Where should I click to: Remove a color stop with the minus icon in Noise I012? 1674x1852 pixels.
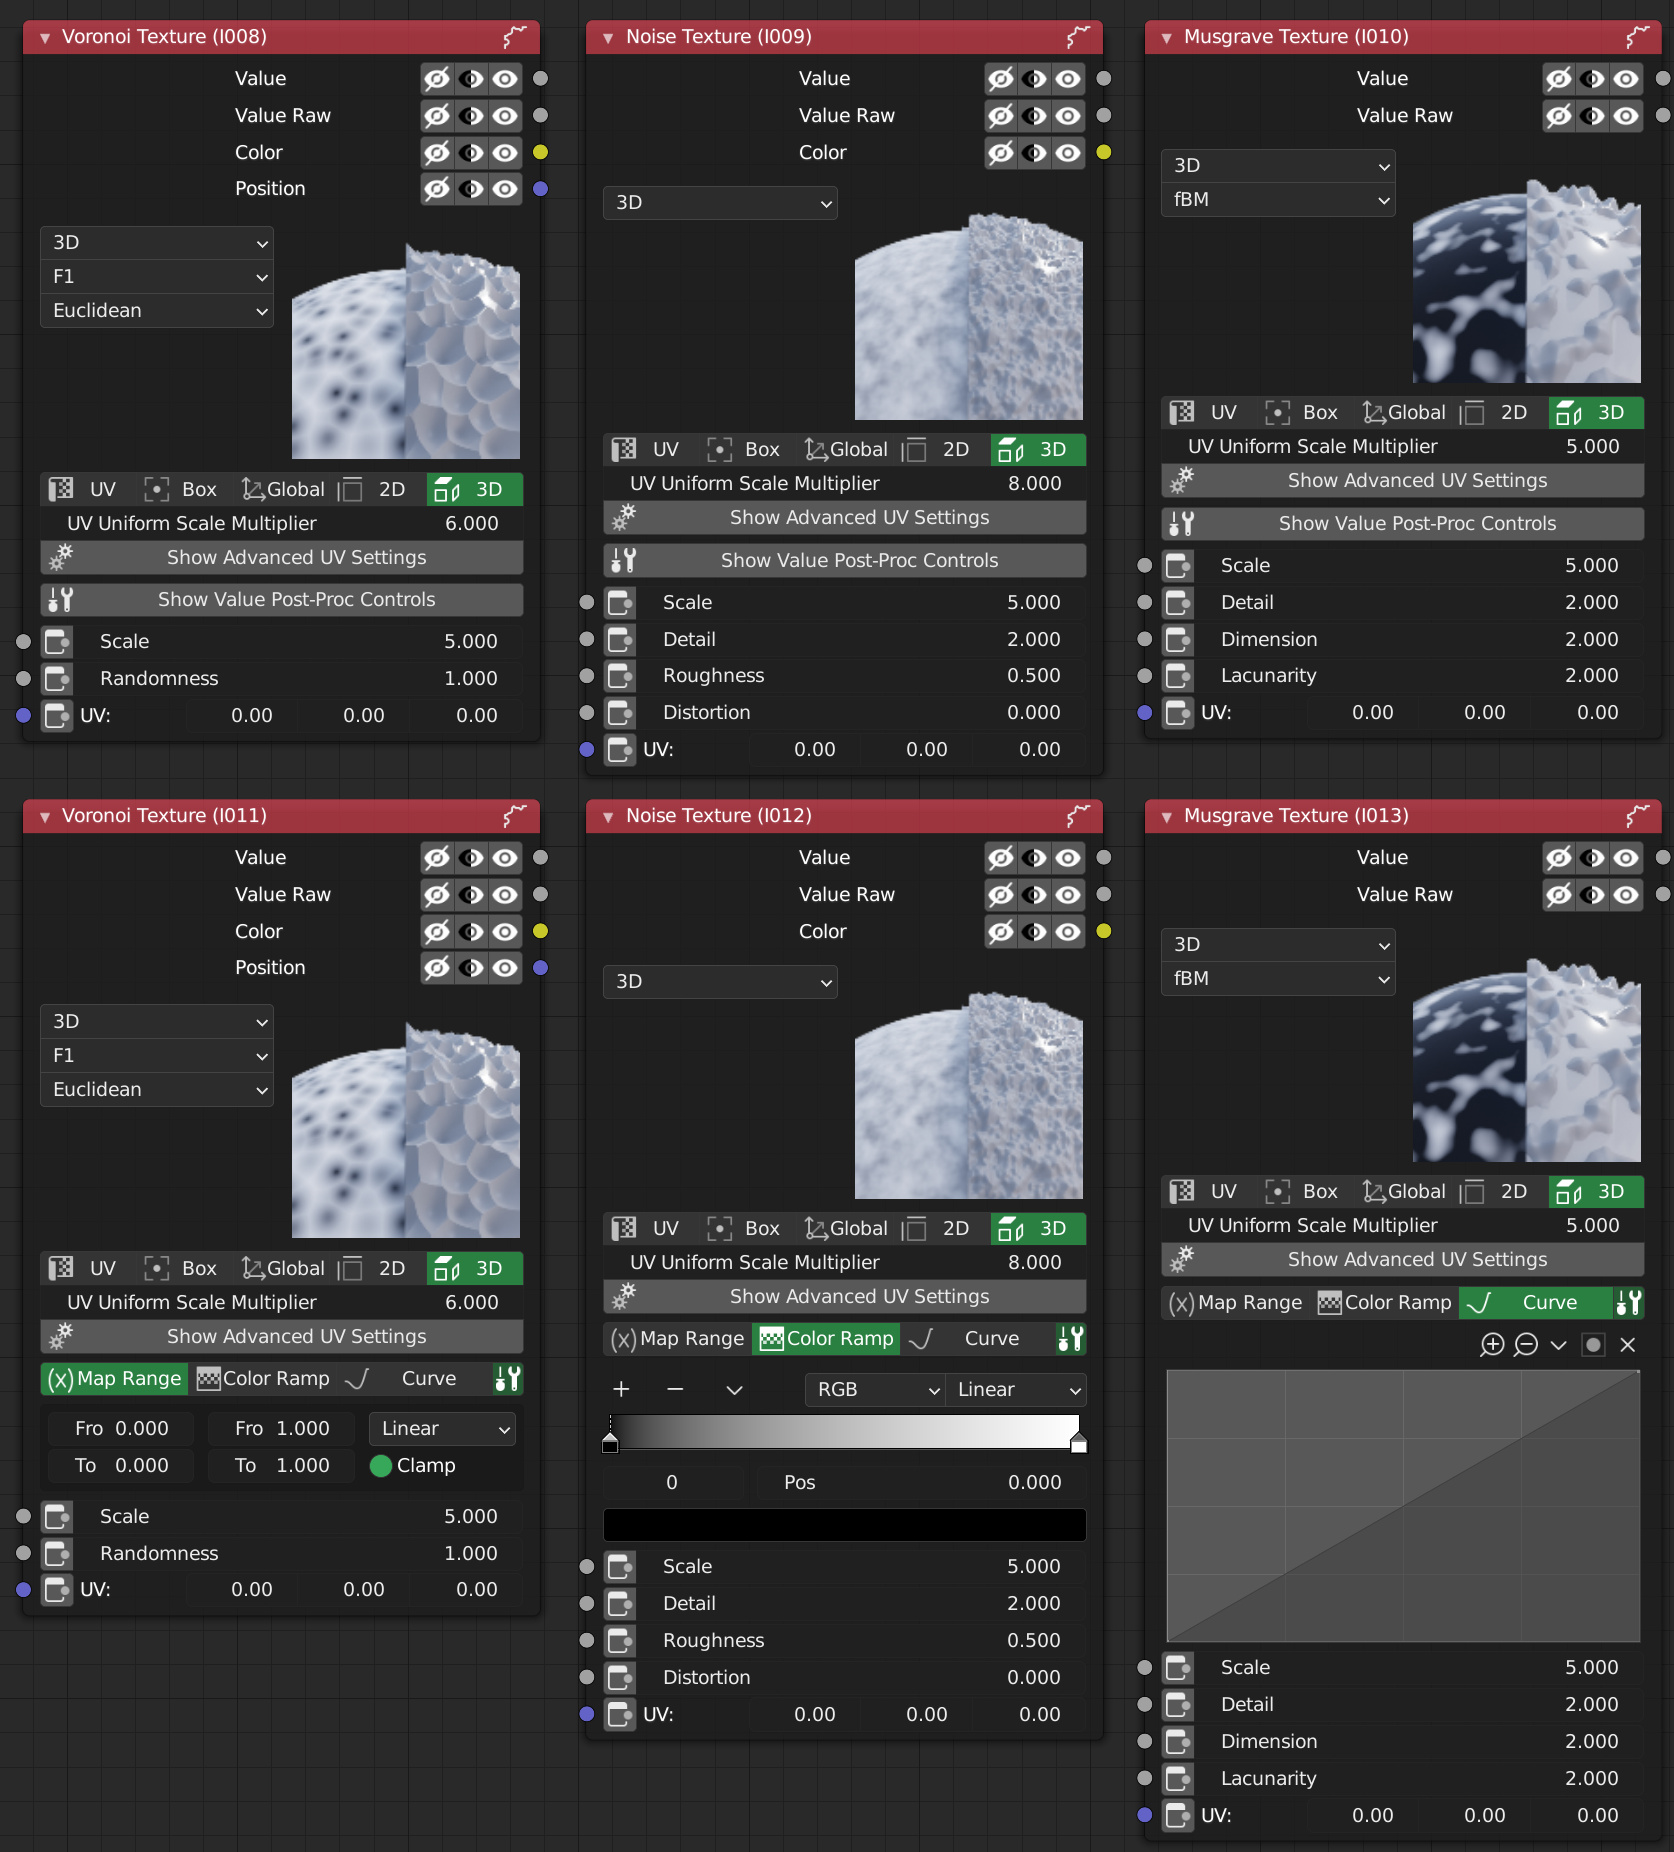(675, 1390)
